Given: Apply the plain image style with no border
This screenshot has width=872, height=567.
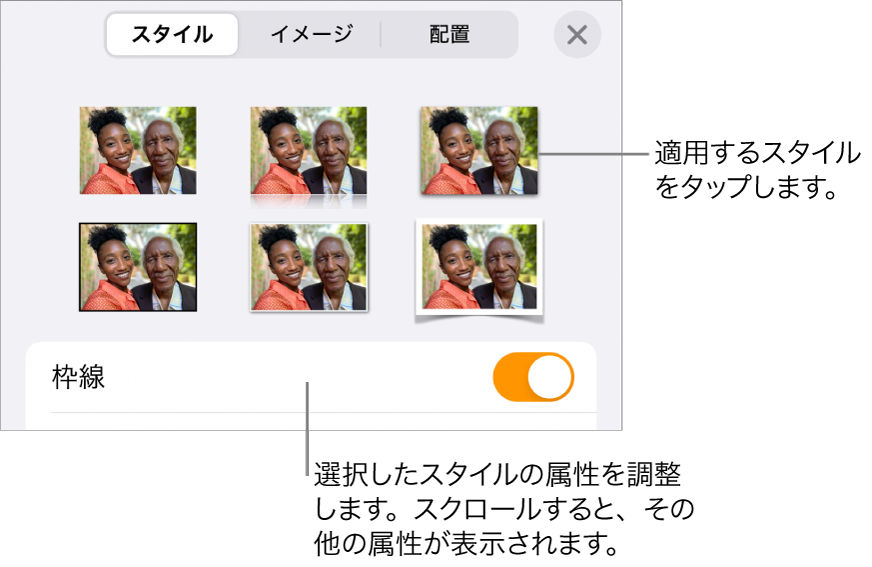Looking at the screenshot, I should click(x=138, y=150).
